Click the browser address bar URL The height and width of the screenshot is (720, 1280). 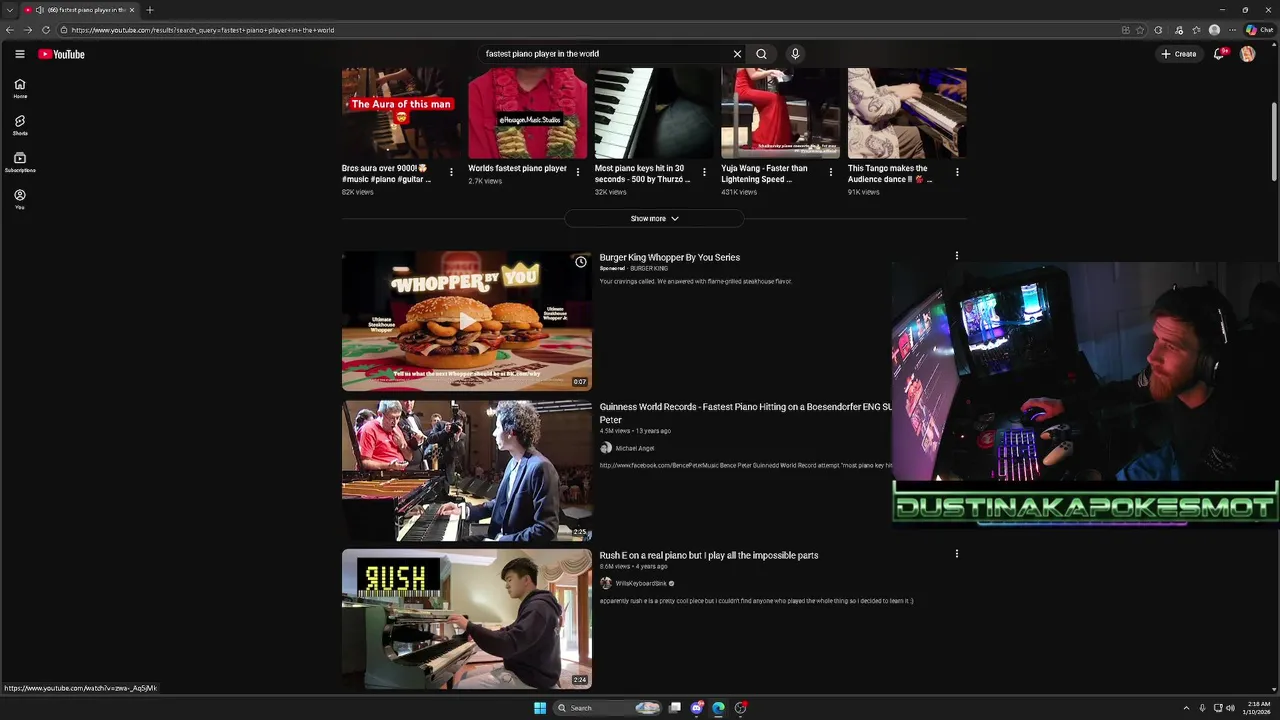203,30
